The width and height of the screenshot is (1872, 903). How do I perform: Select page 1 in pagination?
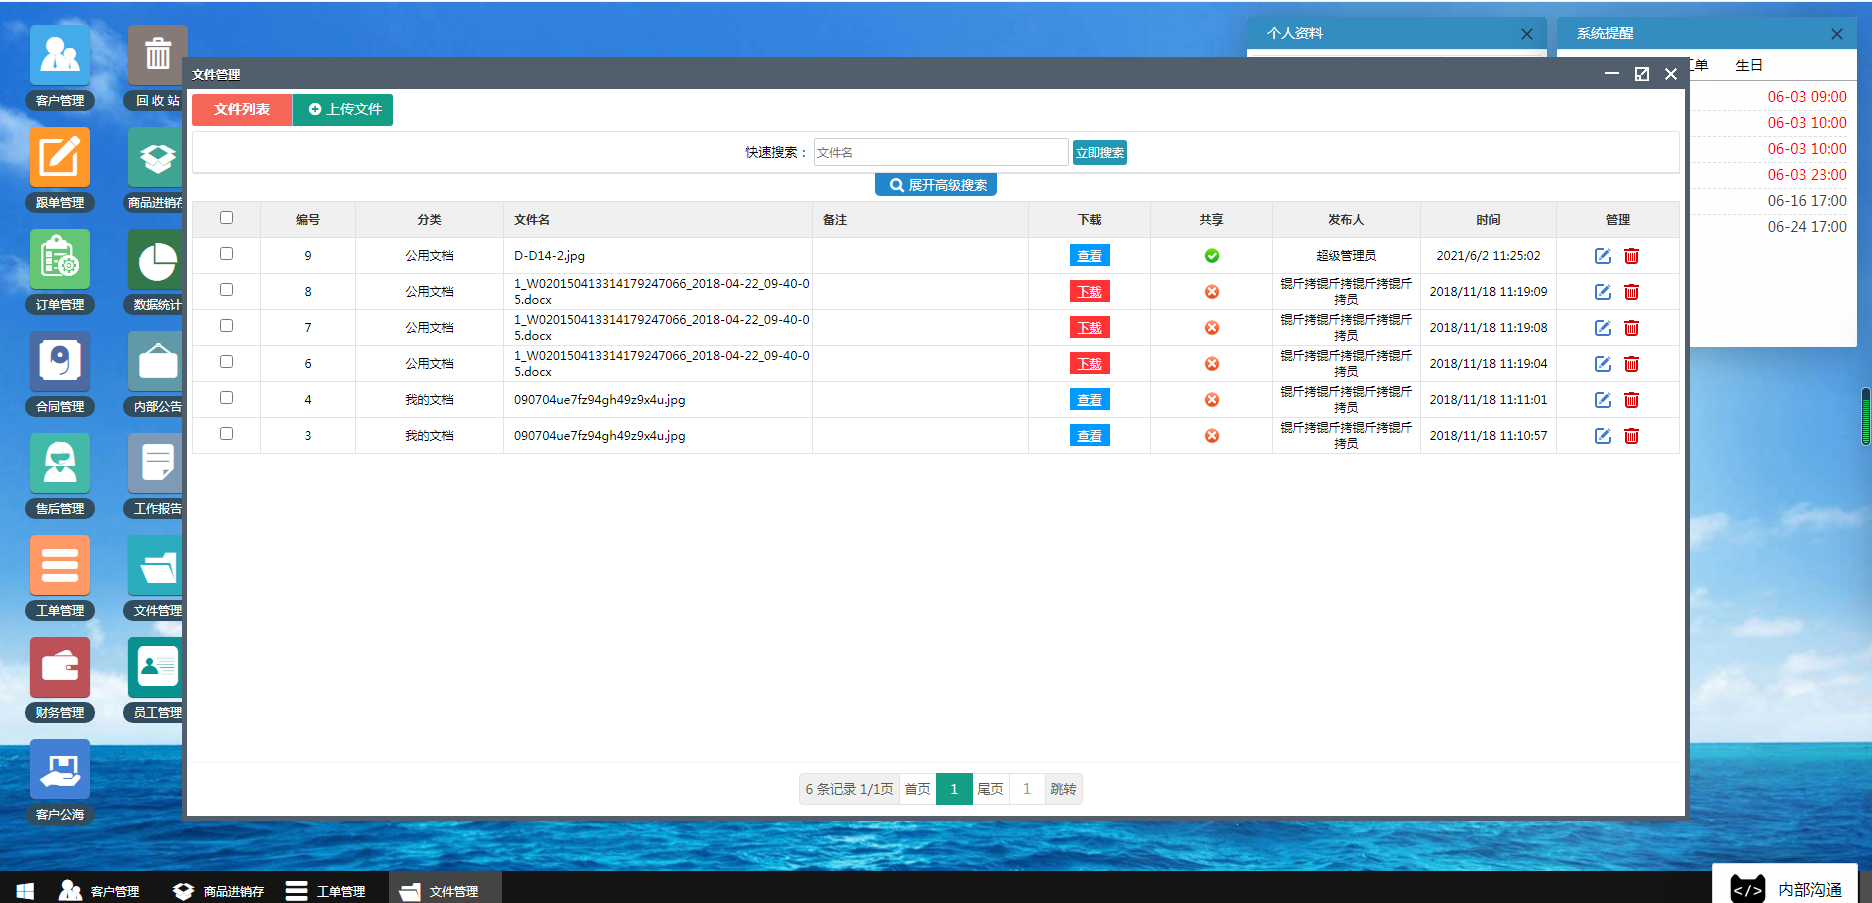(954, 789)
